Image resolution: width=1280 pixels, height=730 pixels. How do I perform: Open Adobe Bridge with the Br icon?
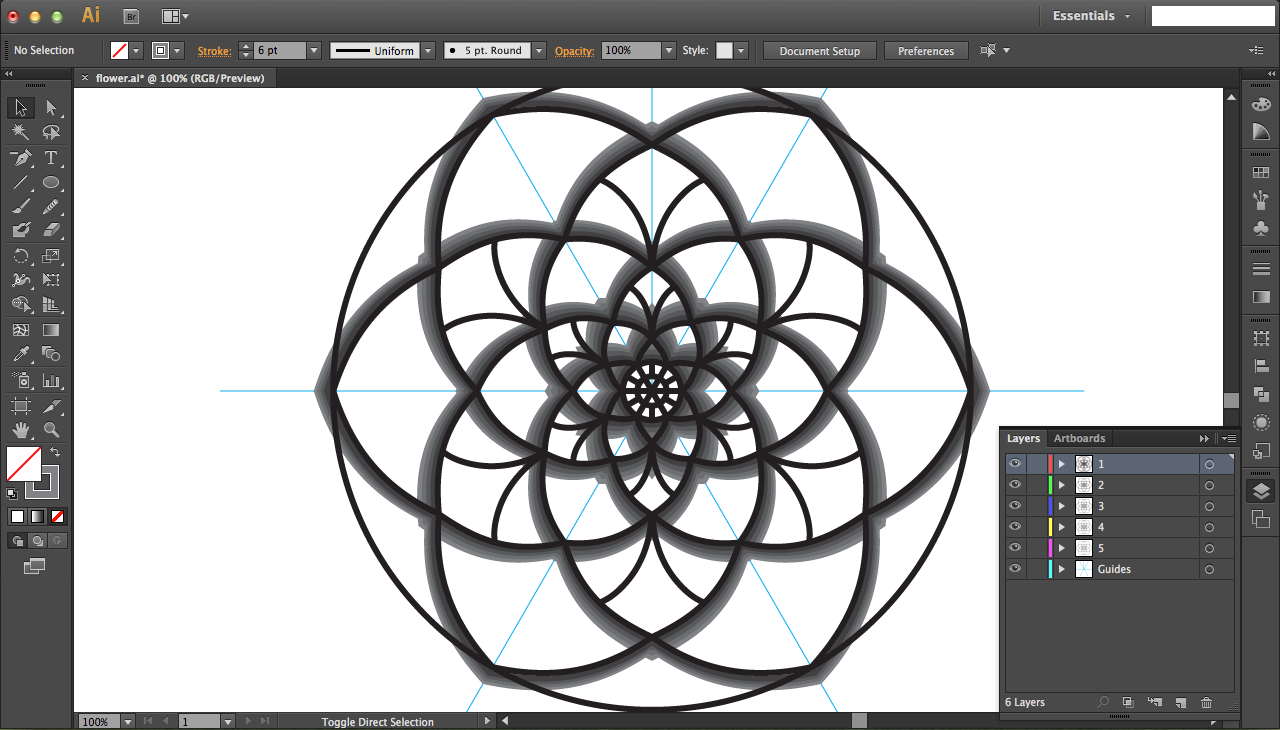pyautogui.click(x=131, y=16)
